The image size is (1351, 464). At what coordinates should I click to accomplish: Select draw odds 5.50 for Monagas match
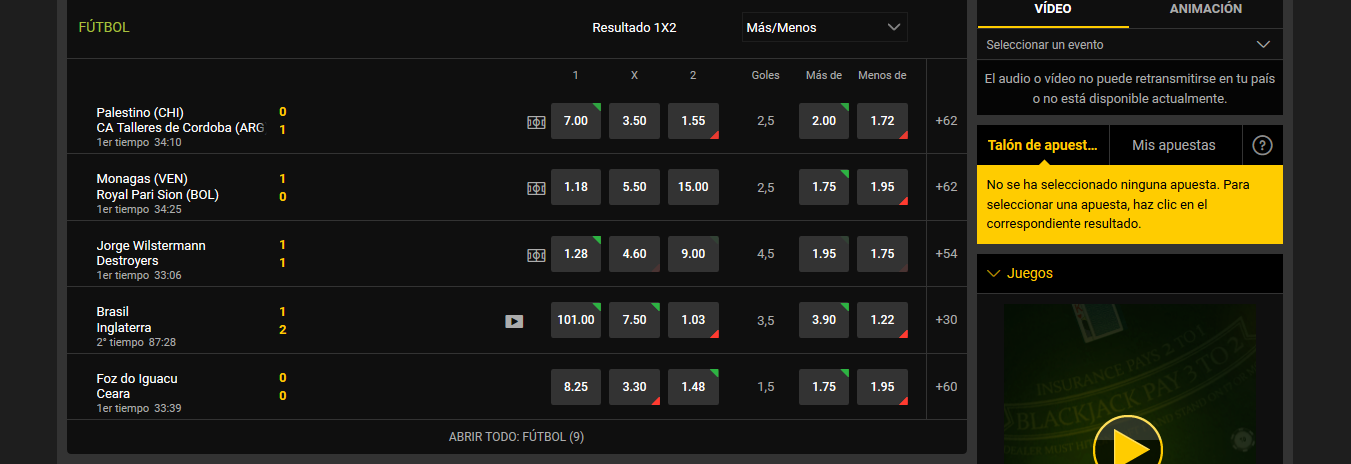coord(634,187)
